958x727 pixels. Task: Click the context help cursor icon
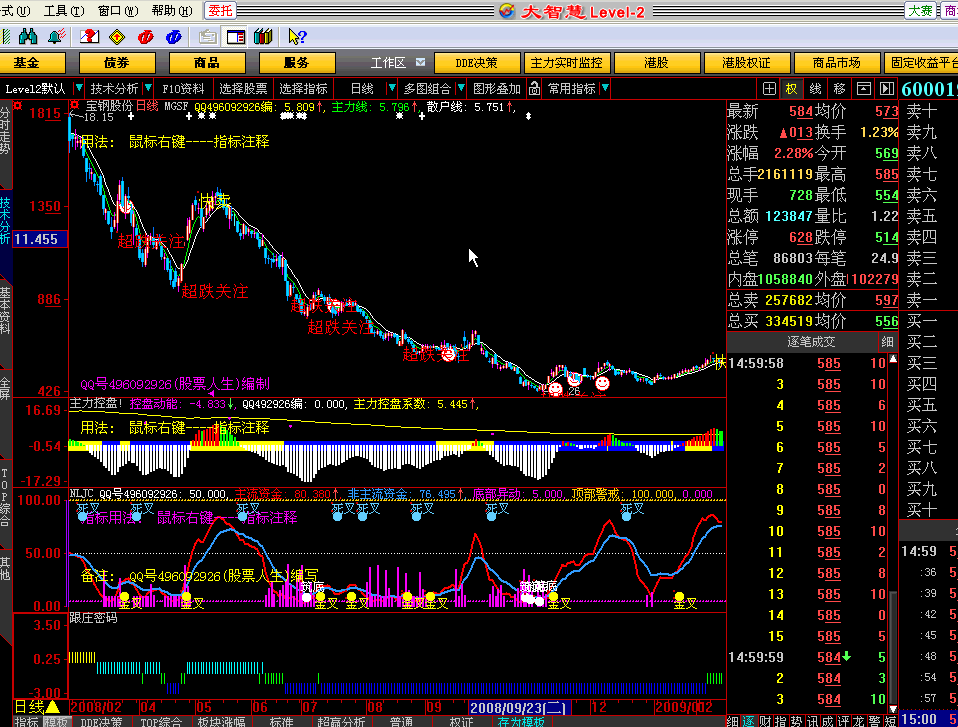click(297, 37)
